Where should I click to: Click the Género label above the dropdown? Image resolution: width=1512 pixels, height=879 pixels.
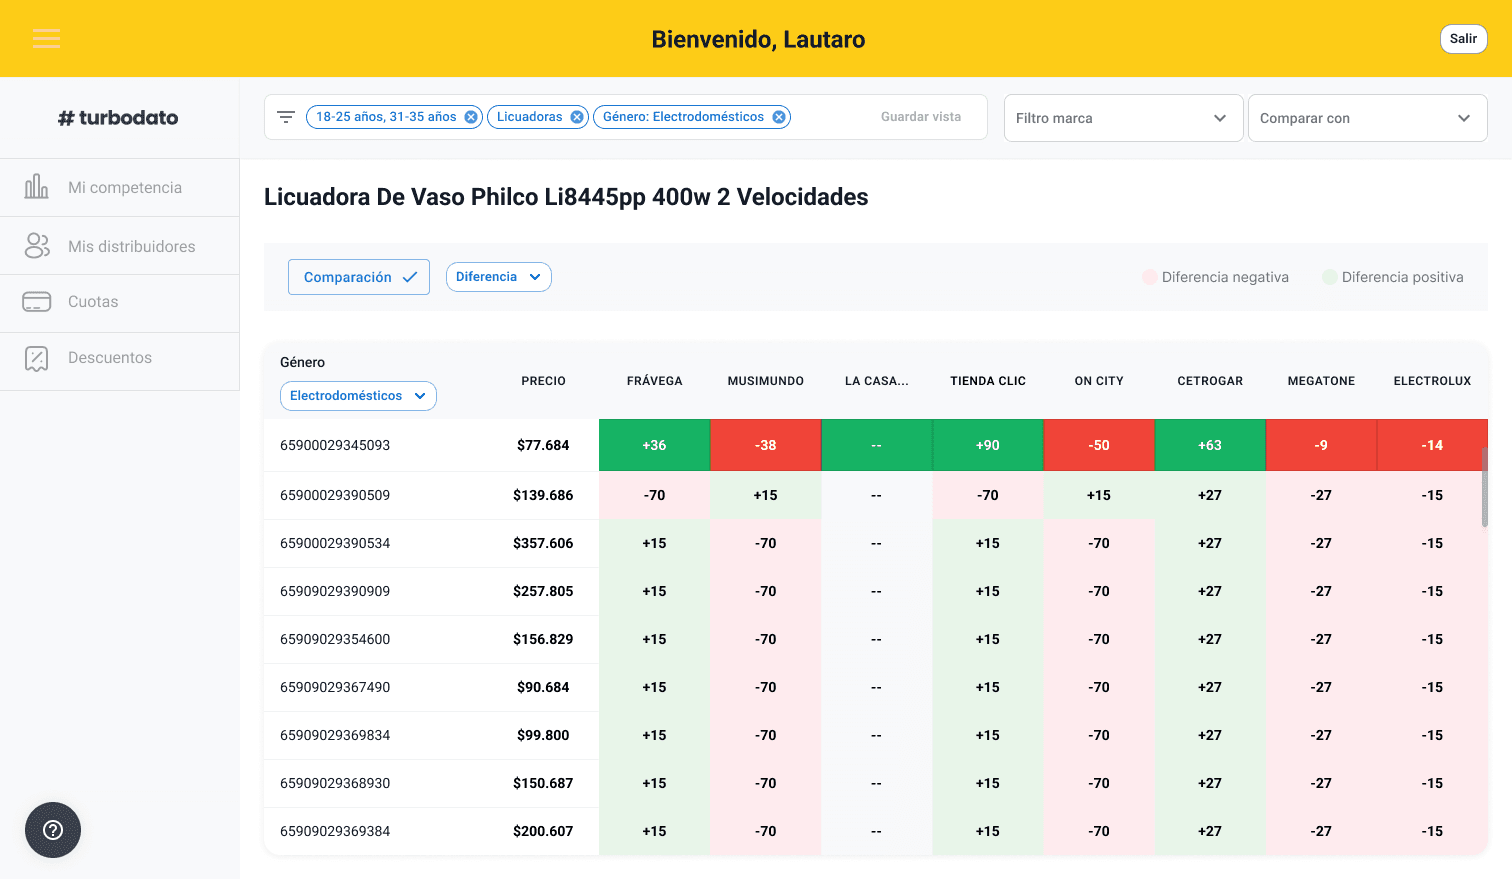[x=302, y=362]
